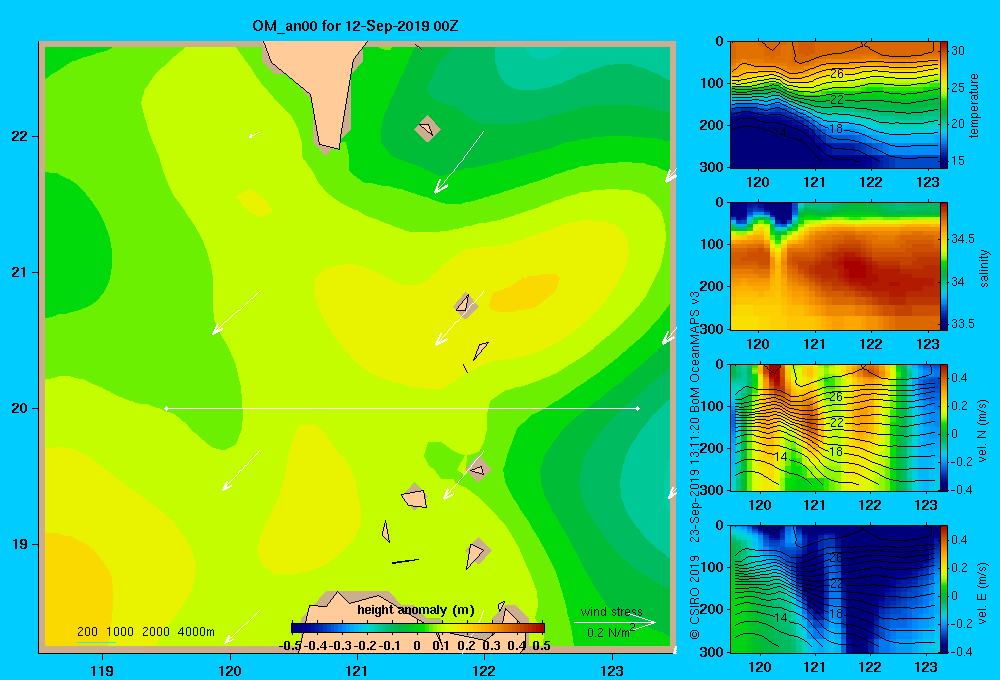Open the northward velocity section panel
1000x680 pixels.
pyautogui.click(x=834, y=427)
